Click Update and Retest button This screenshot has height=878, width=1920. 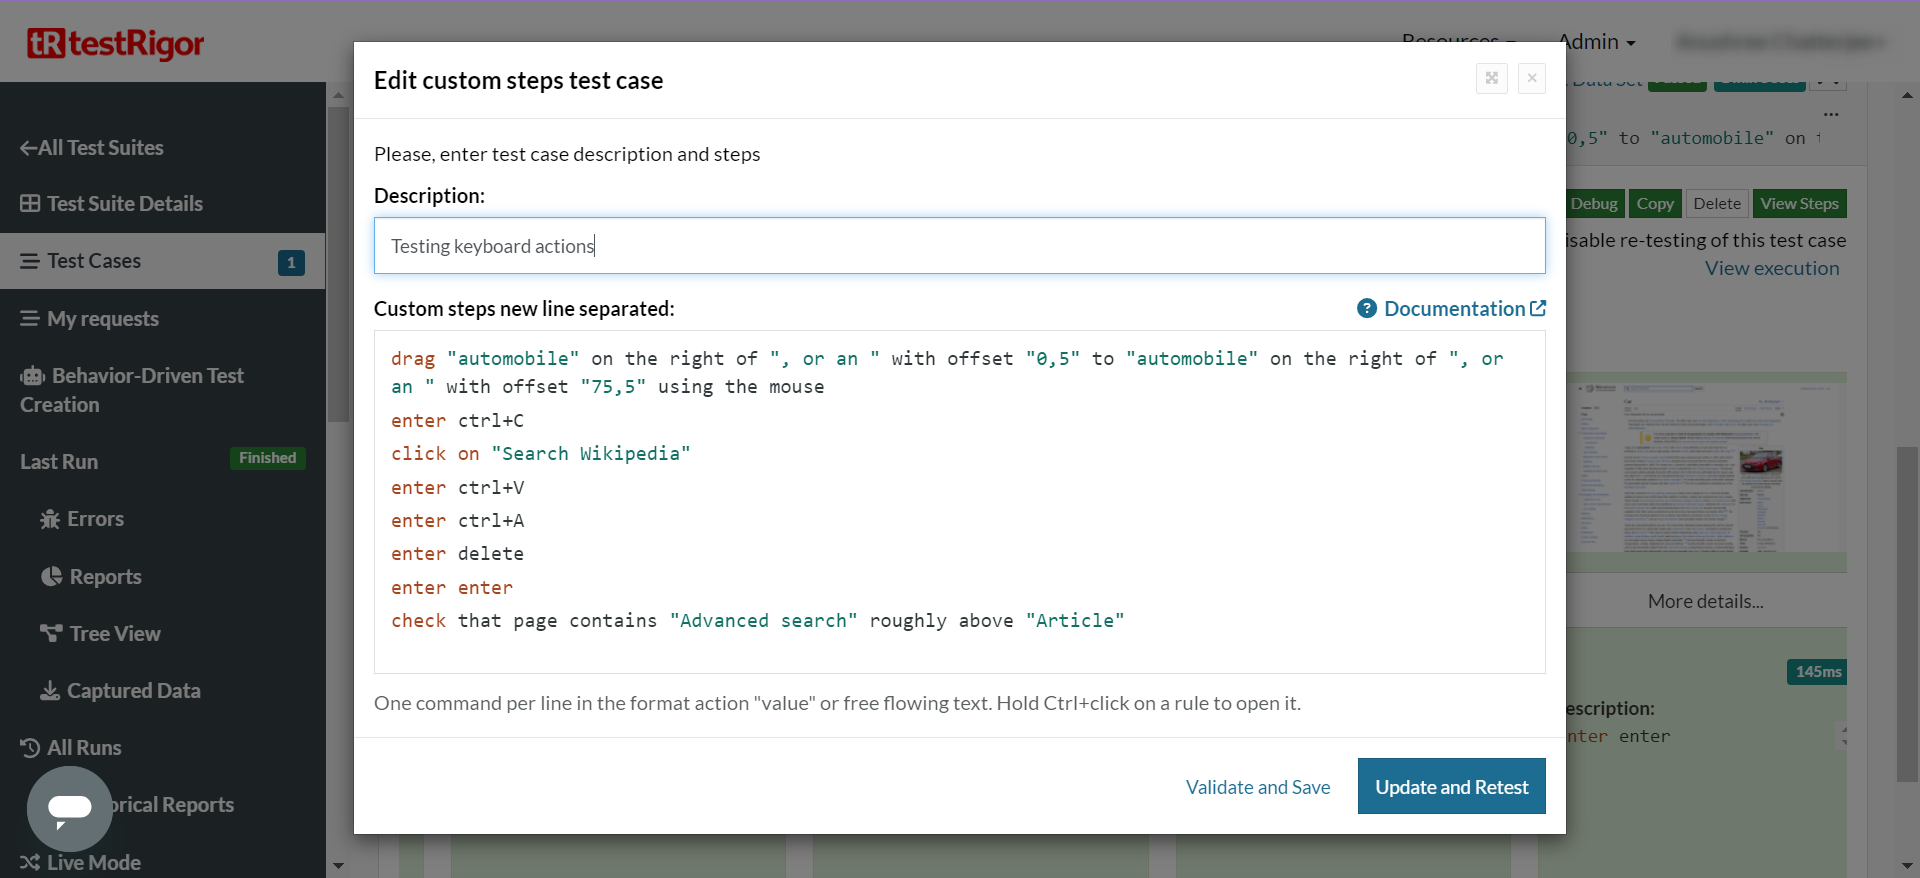(x=1451, y=787)
